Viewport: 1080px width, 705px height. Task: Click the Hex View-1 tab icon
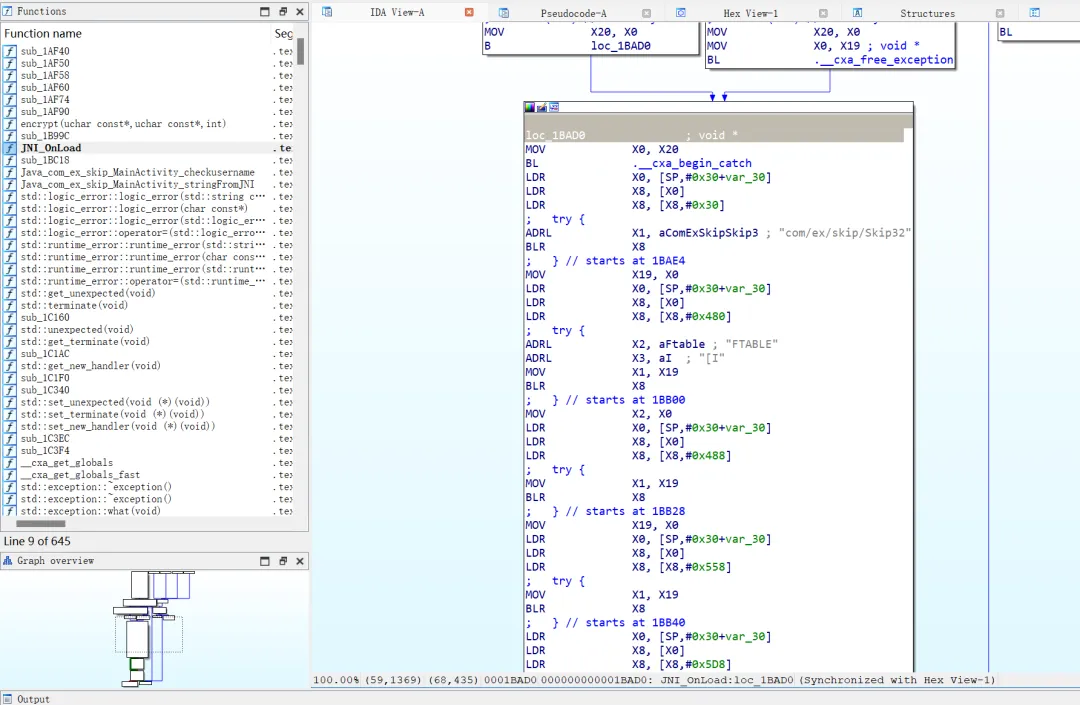click(681, 13)
